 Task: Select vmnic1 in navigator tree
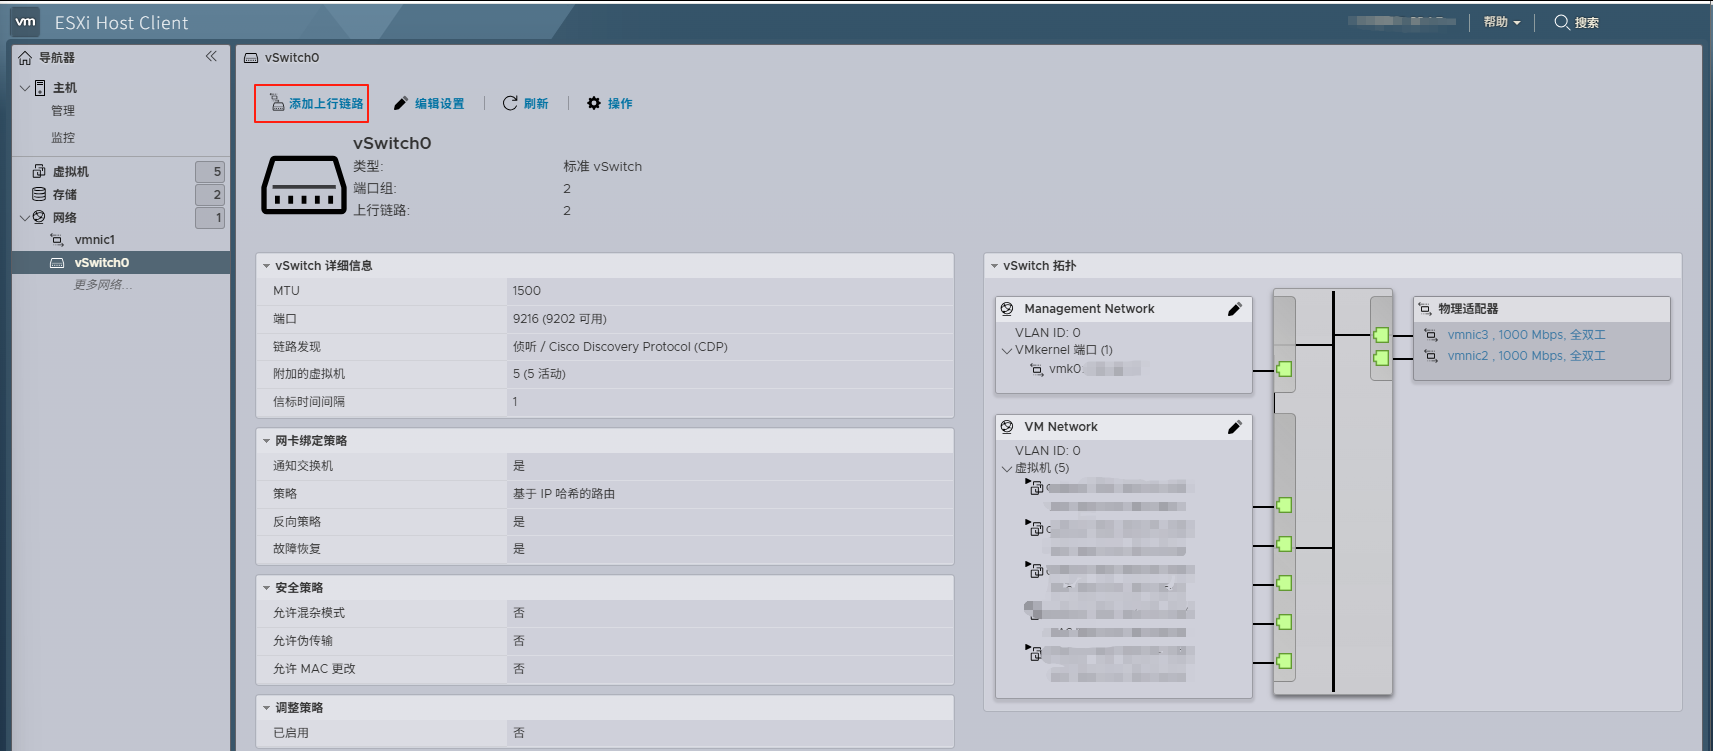[95, 240]
